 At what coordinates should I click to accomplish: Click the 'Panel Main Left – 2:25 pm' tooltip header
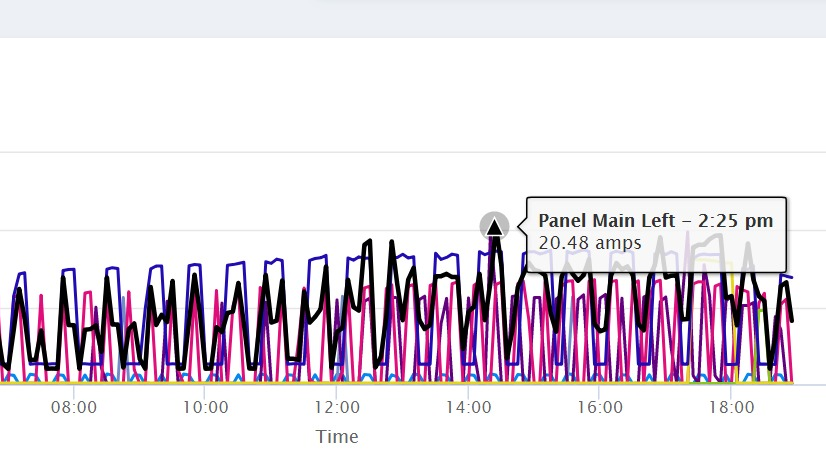(x=656, y=220)
